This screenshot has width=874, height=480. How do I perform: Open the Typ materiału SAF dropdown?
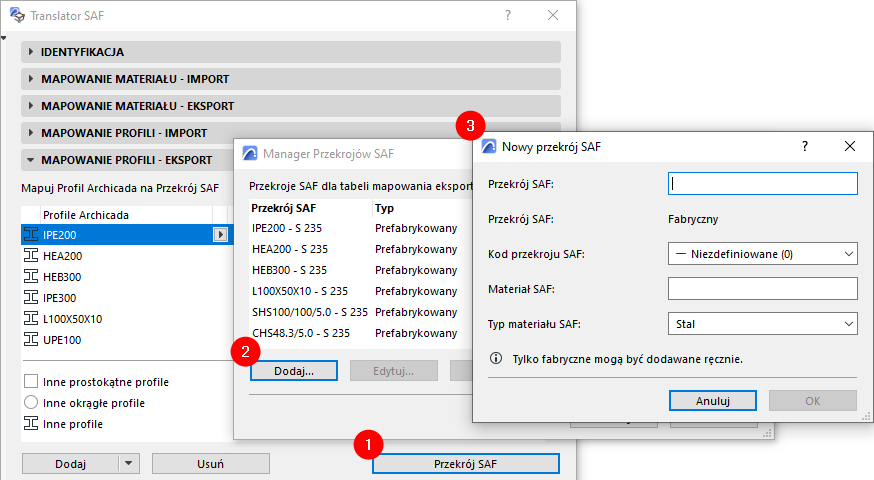(x=762, y=324)
